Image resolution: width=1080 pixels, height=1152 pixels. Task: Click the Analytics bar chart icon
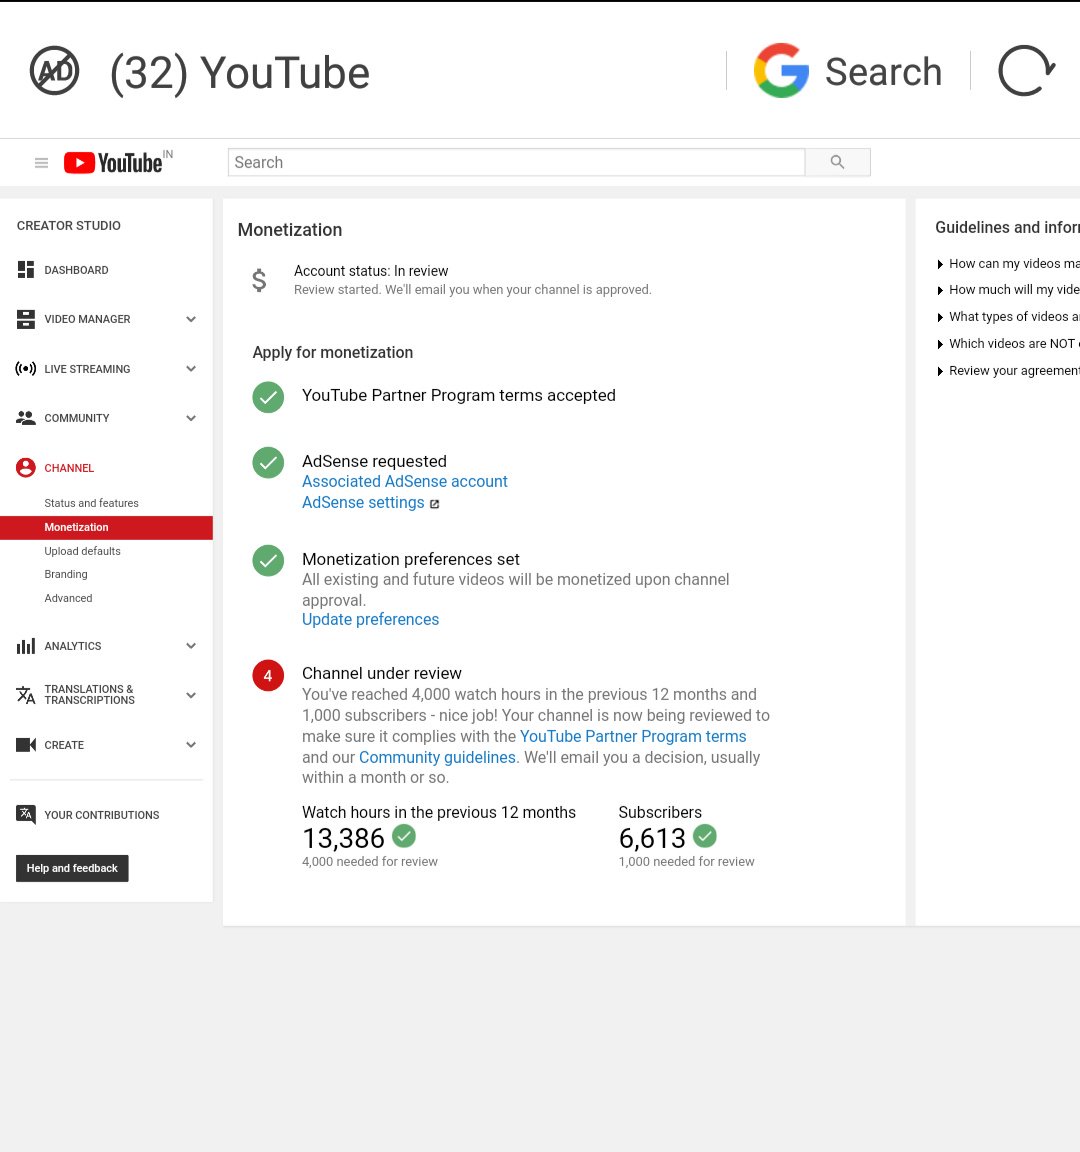(26, 646)
